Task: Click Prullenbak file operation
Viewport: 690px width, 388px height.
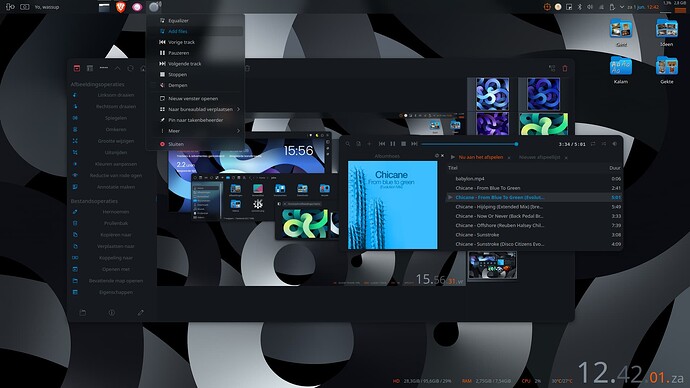Action: [114, 223]
